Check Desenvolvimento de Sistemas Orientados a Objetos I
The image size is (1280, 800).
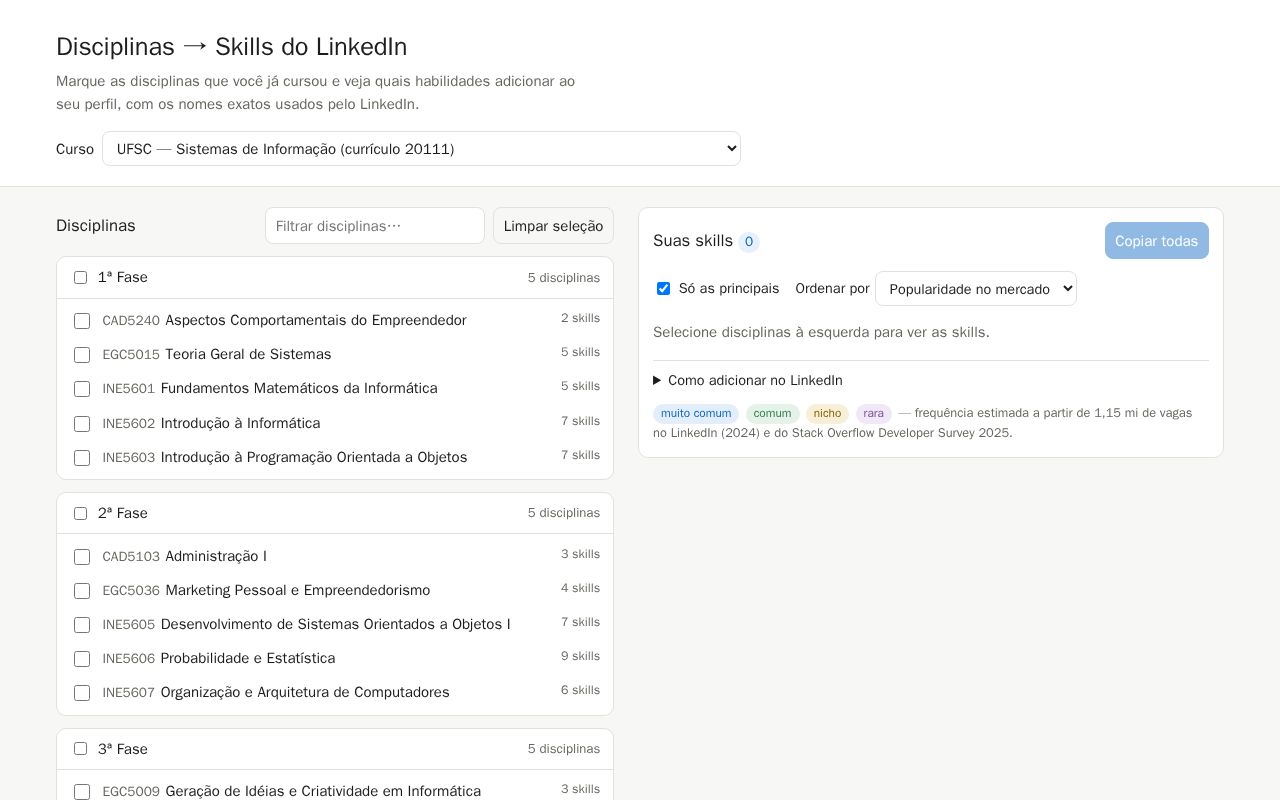[x=82, y=625]
